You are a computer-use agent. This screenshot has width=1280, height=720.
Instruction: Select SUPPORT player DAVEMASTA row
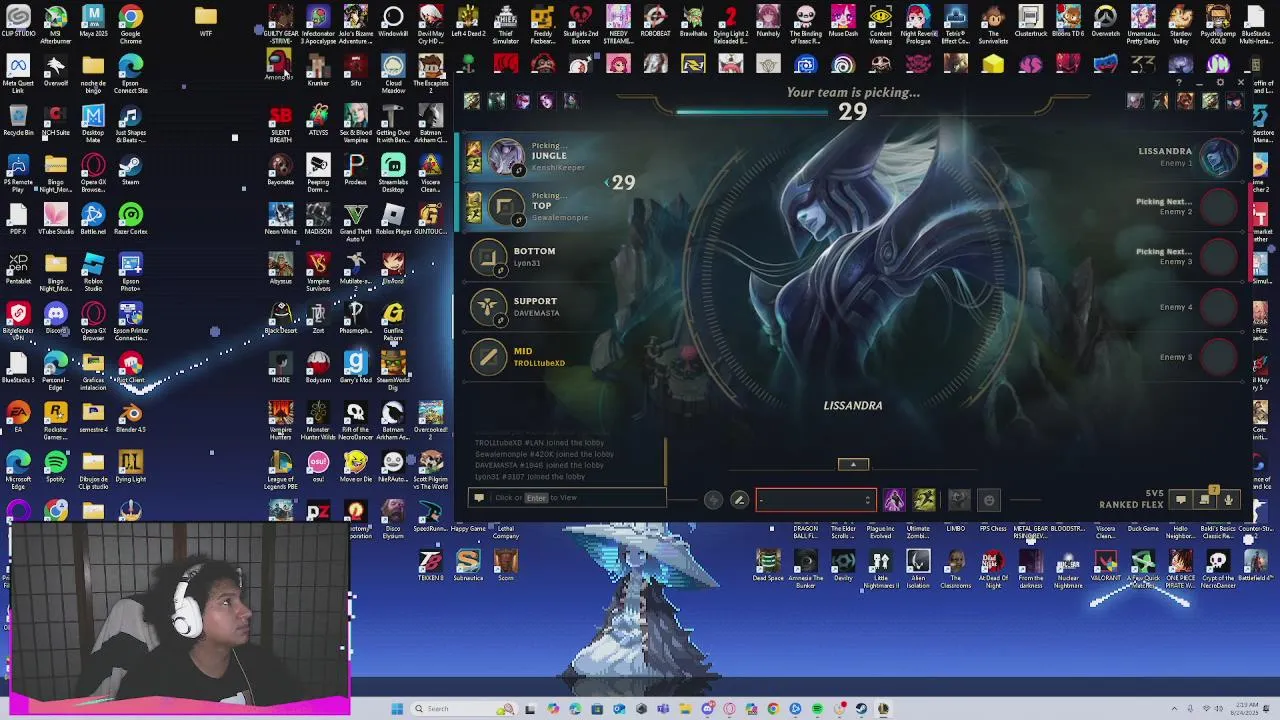(x=531, y=307)
